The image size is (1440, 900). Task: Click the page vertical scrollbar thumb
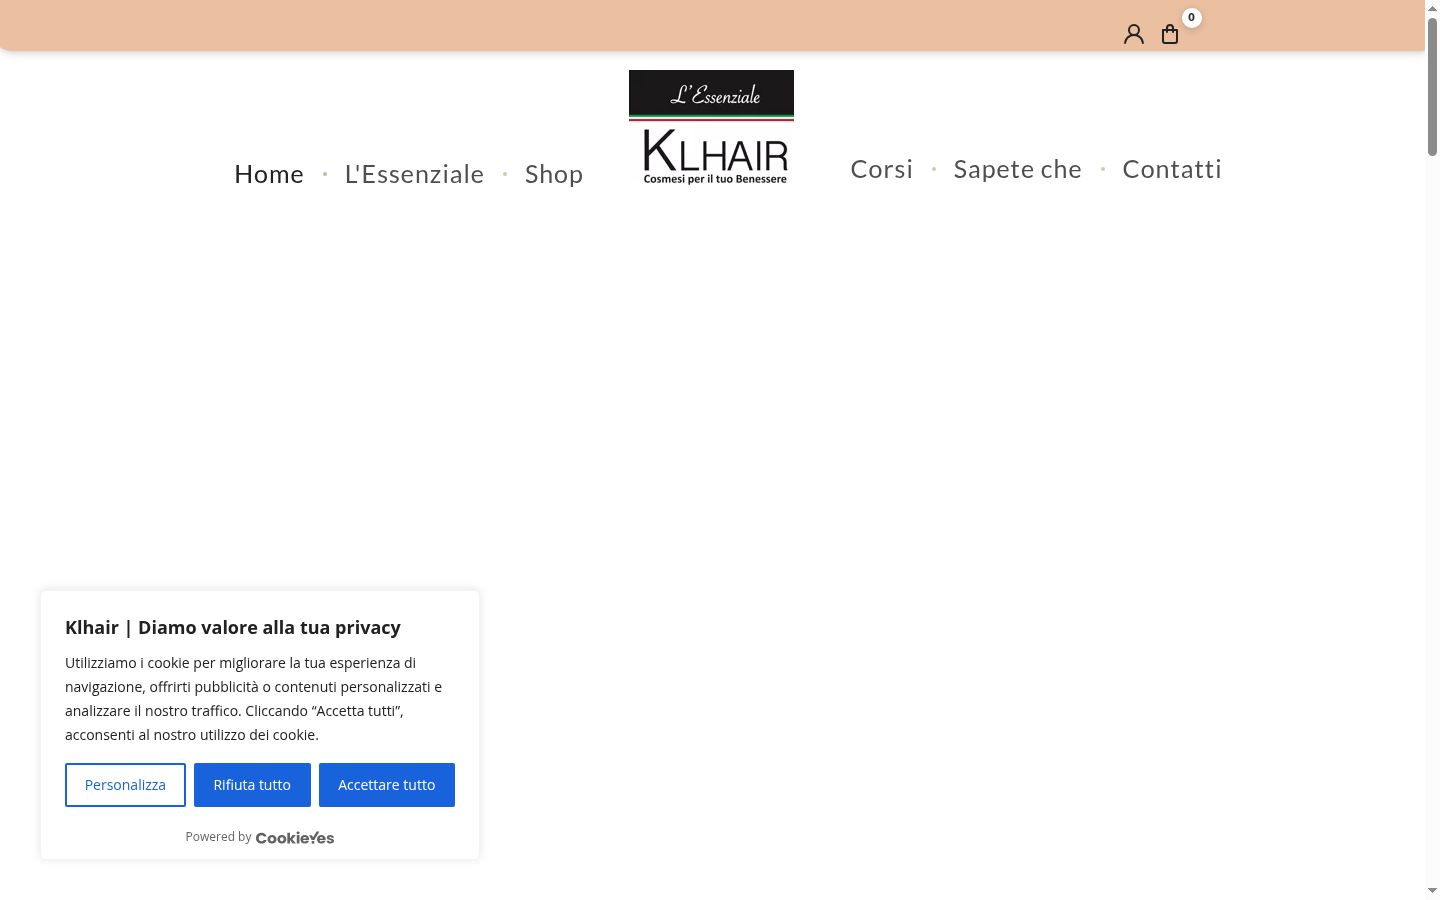1432,86
